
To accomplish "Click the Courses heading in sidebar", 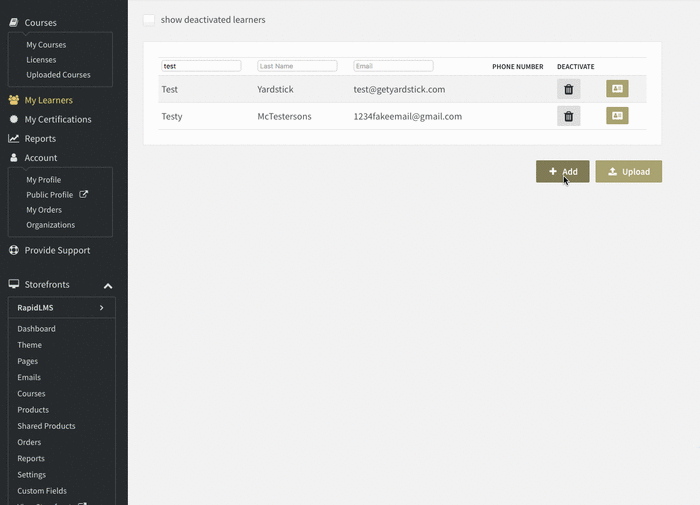I will 40,23.
